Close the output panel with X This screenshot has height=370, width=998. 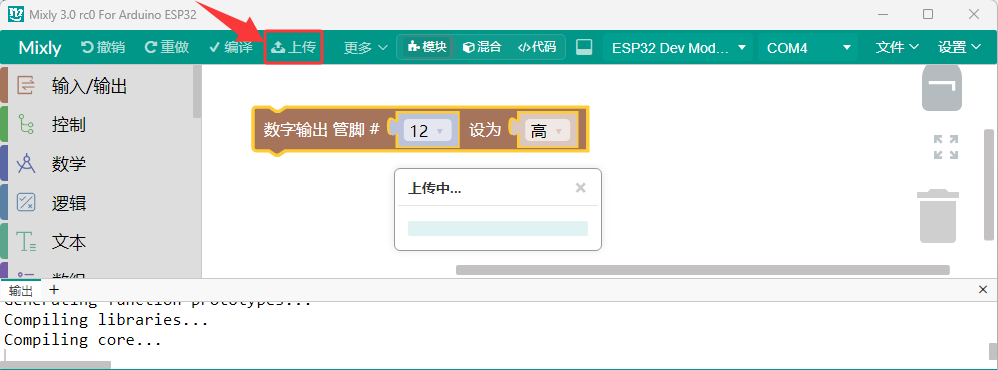click(x=983, y=289)
